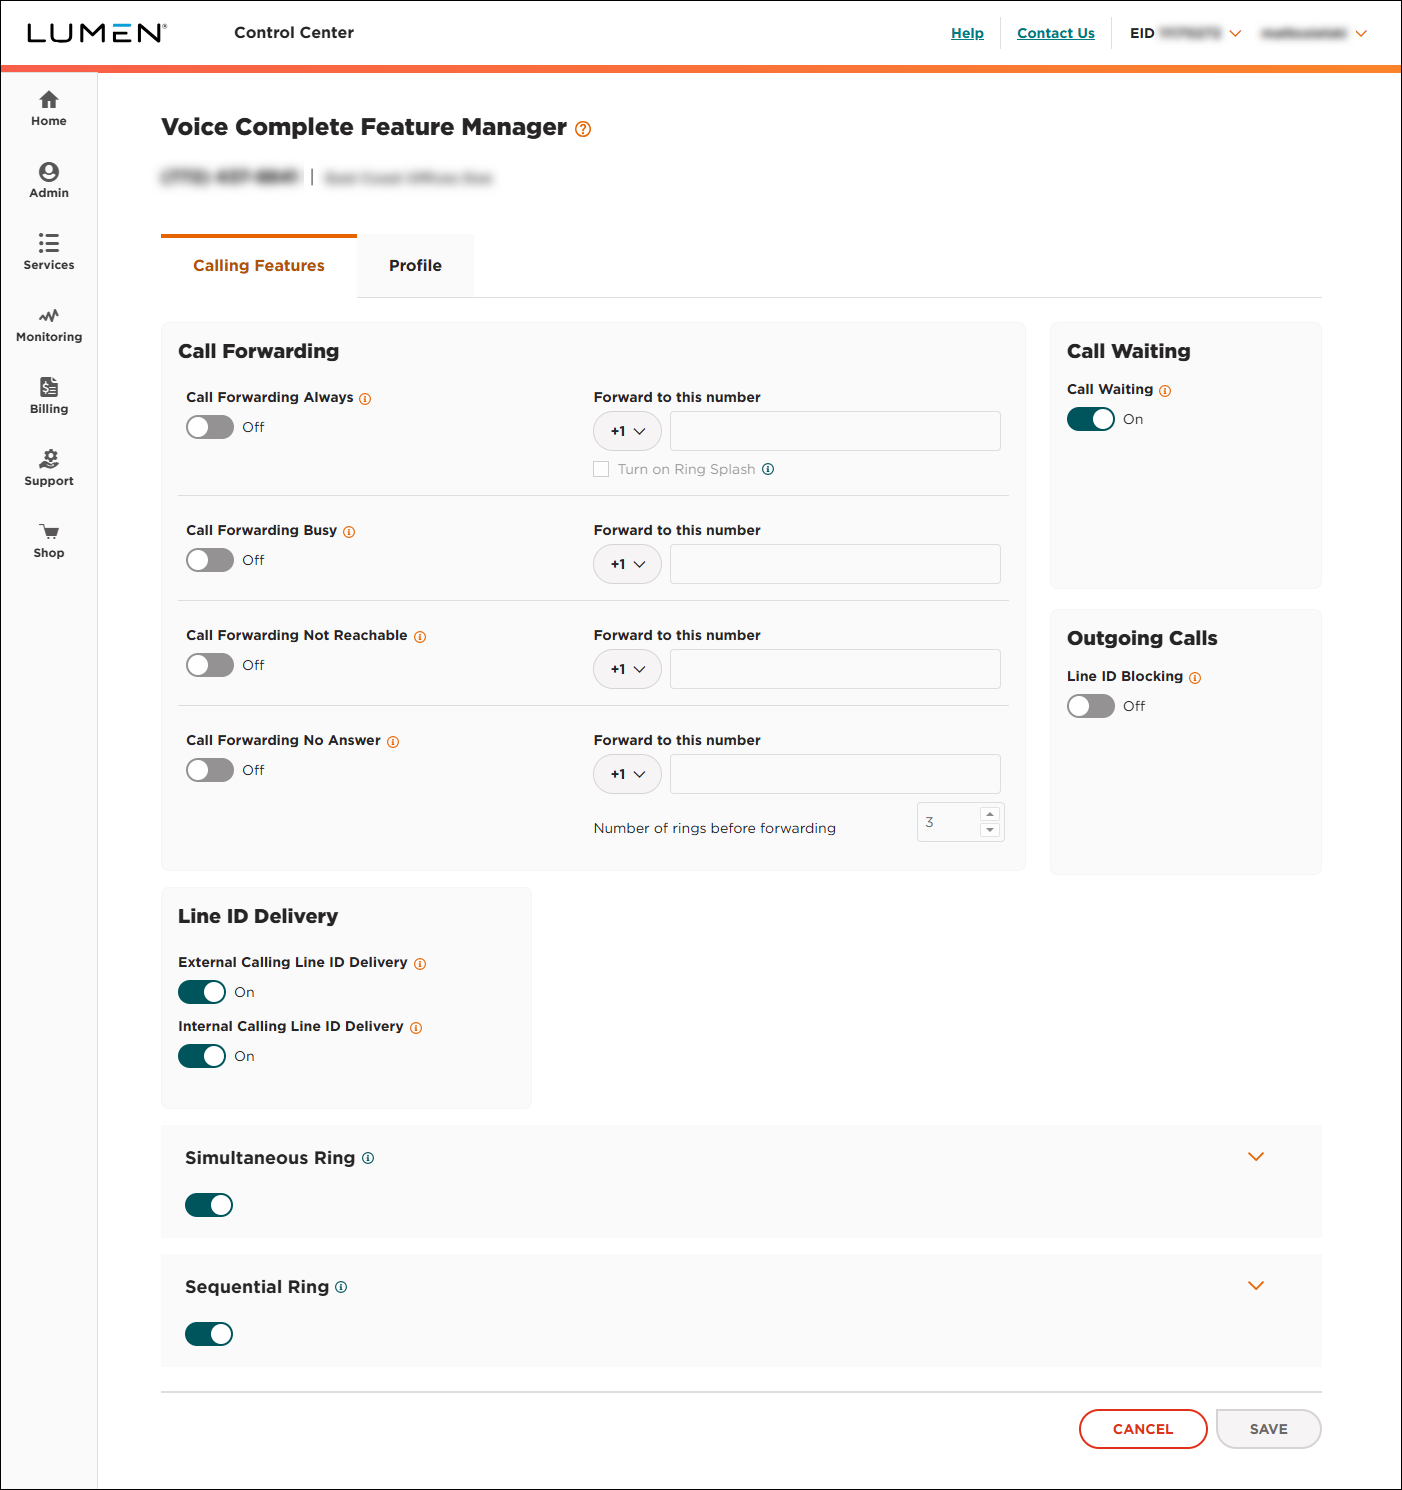
Task: Enable Call Forwarding Always
Action: [x=209, y=427]
